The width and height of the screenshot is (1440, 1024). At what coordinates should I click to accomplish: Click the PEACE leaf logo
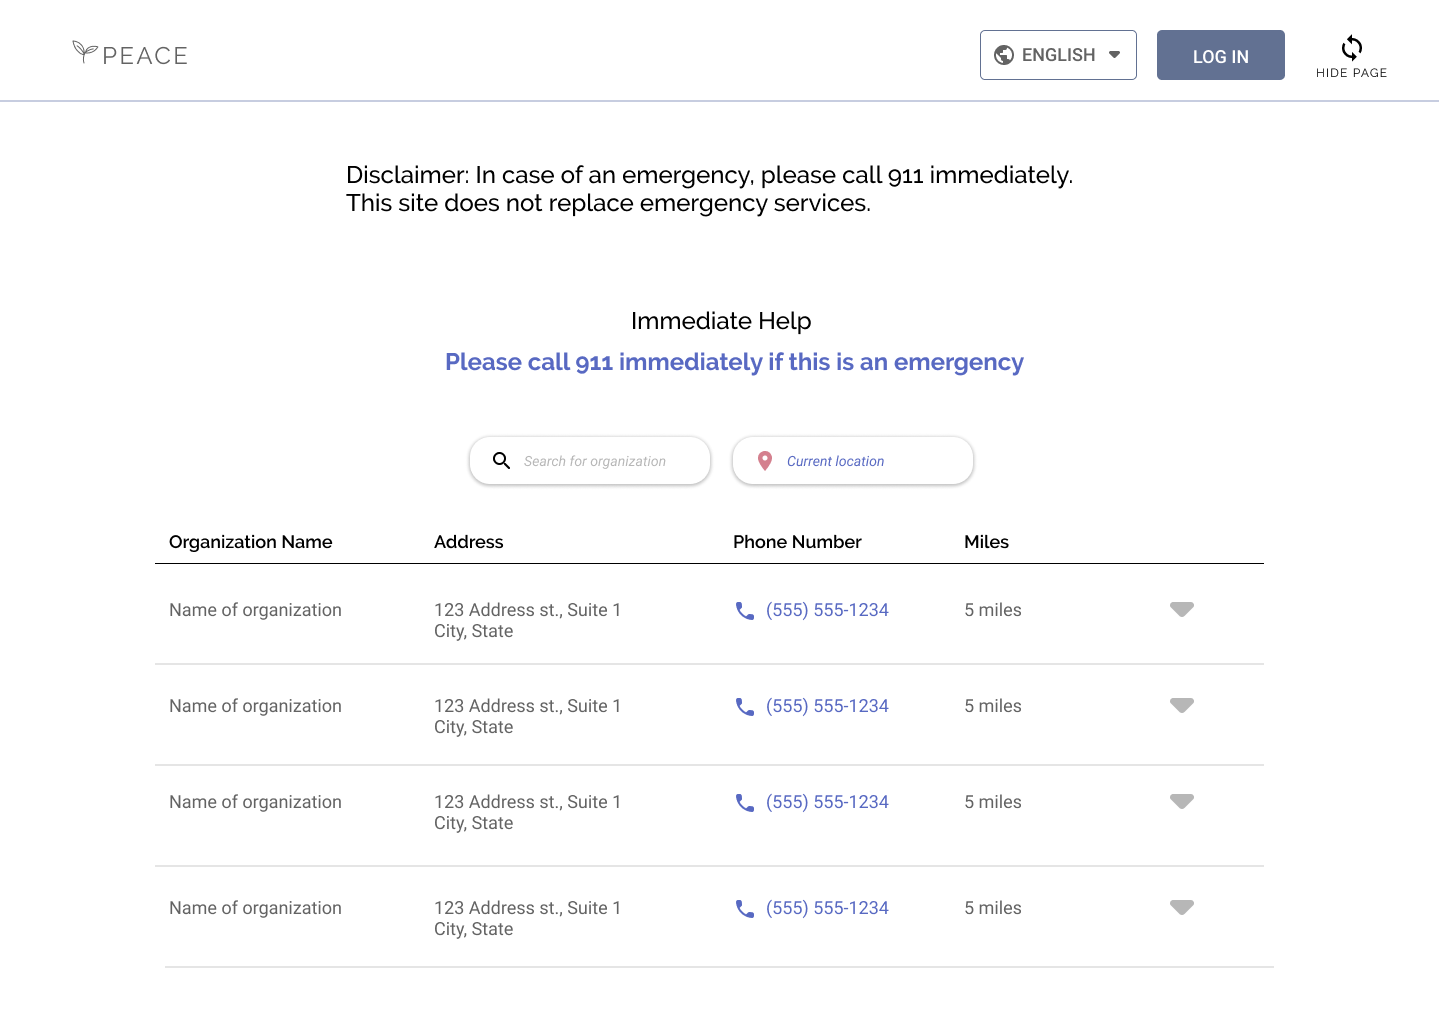(86, 52)
